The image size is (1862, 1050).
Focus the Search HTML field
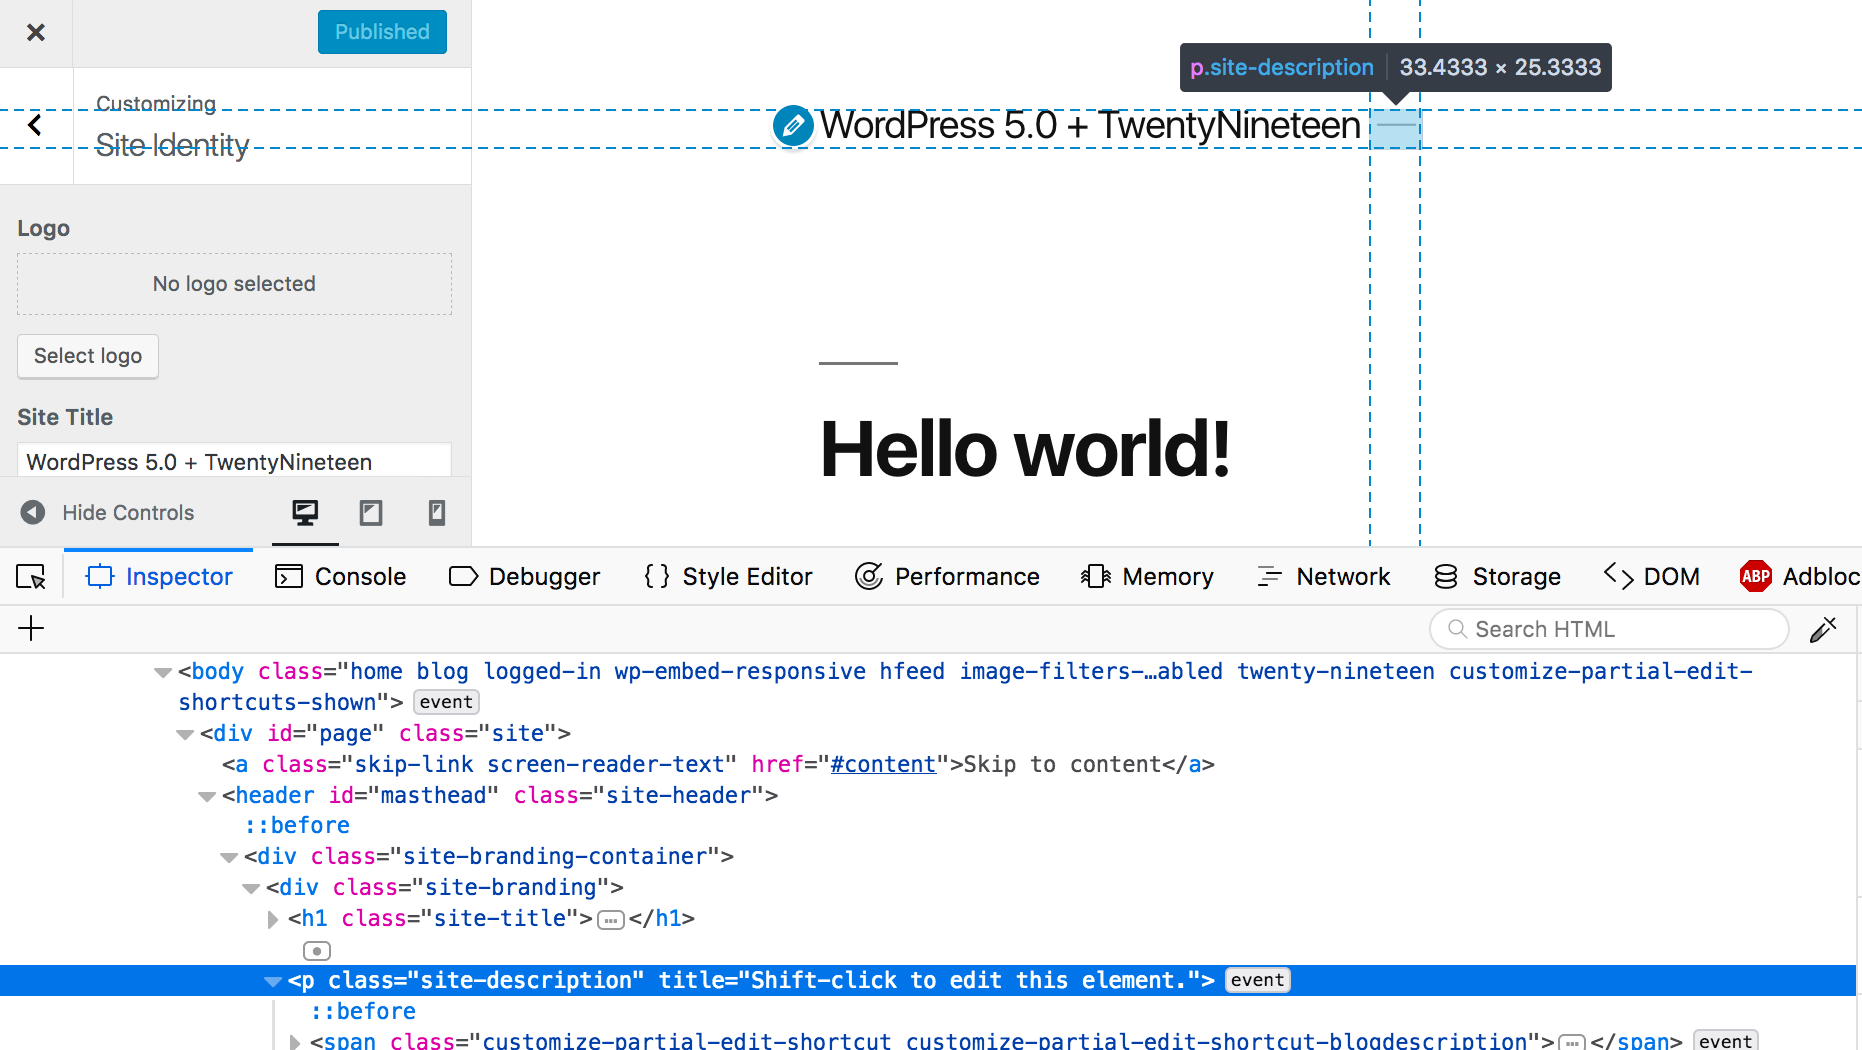point(1609,629)
